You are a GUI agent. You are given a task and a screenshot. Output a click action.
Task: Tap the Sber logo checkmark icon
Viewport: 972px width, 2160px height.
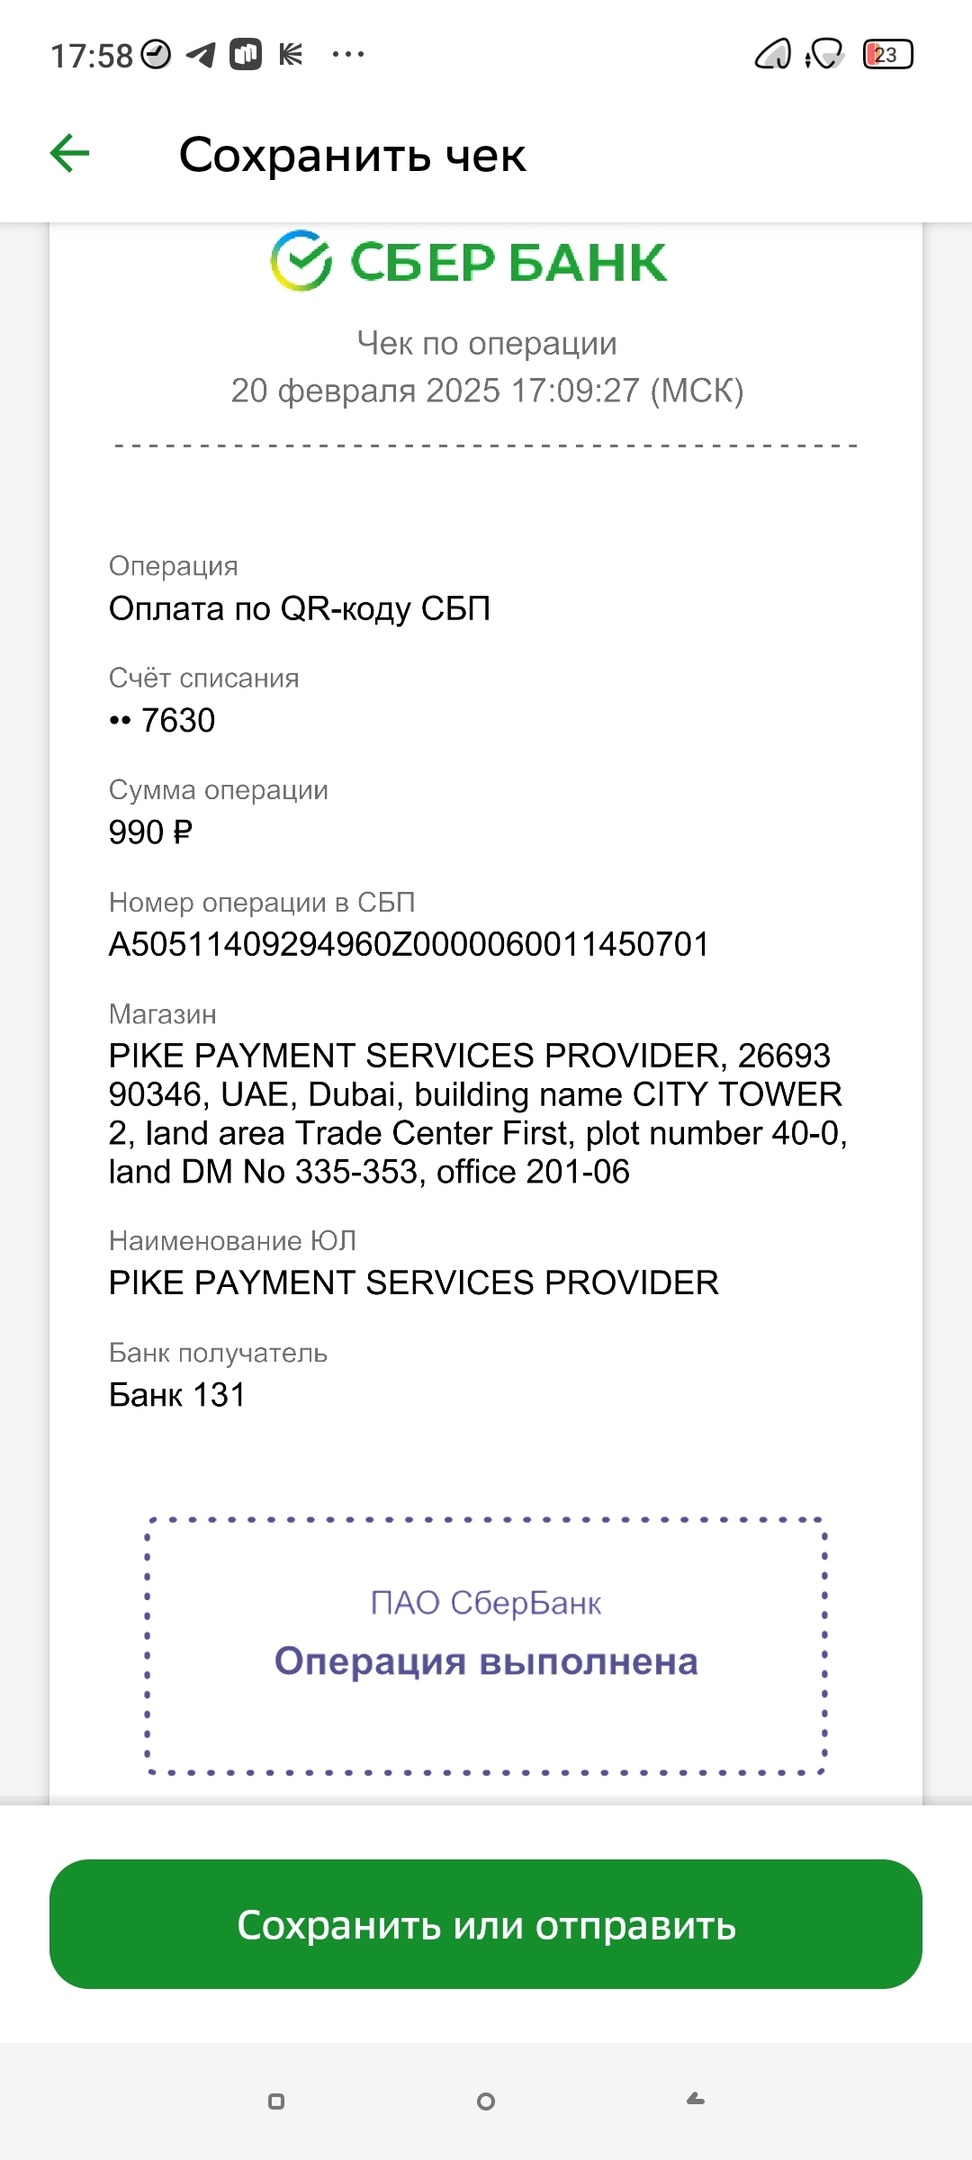click(300, 261)
